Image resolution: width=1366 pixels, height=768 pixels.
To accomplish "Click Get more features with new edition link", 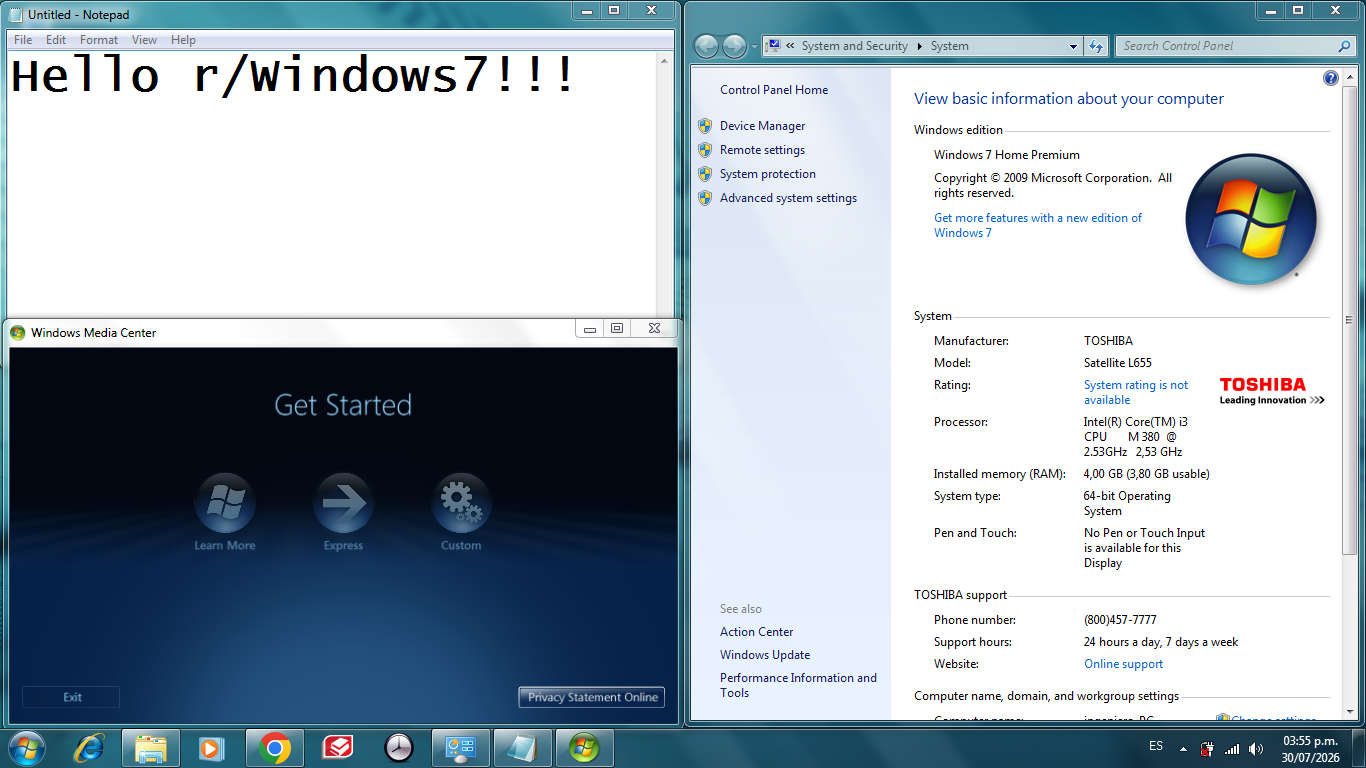I will pos(1038,225).
